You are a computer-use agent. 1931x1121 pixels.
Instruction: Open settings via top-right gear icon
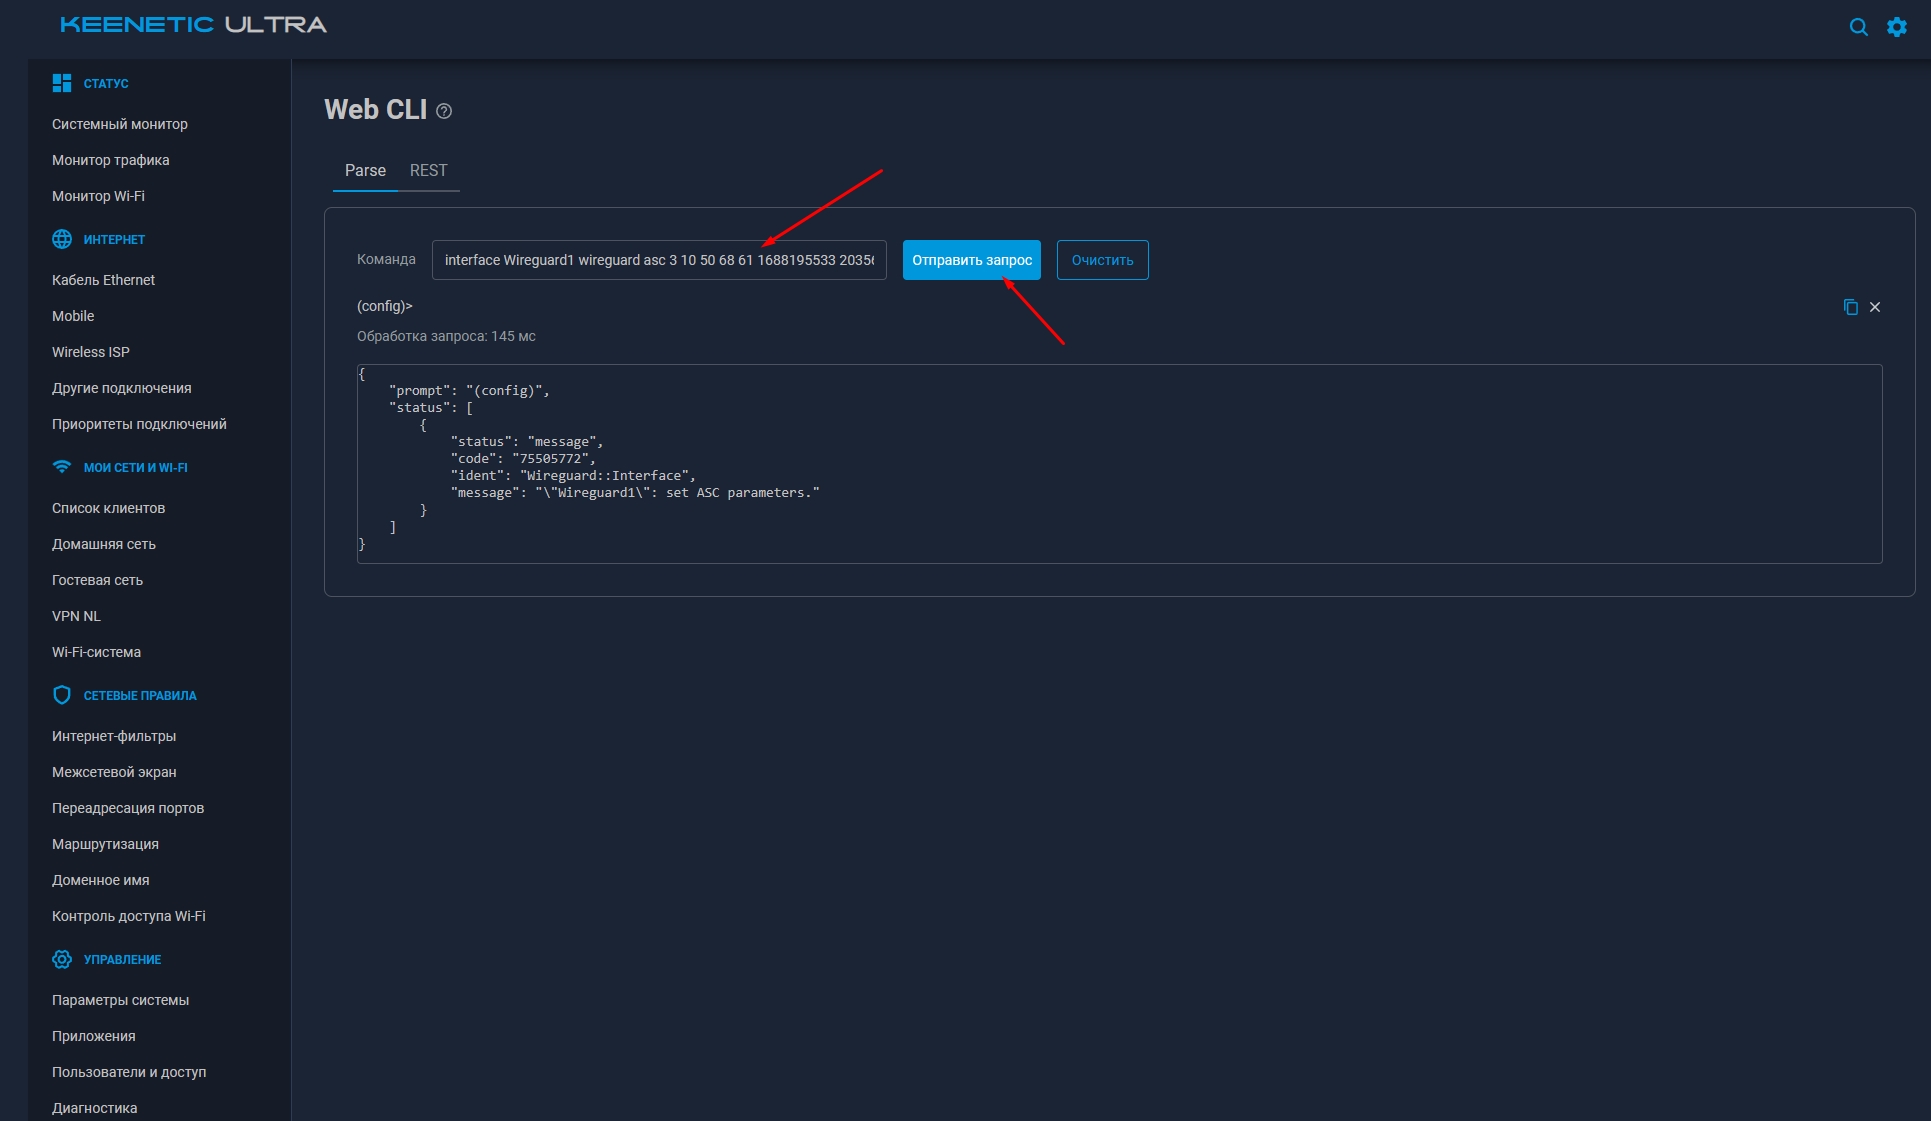click(1896, 27)
